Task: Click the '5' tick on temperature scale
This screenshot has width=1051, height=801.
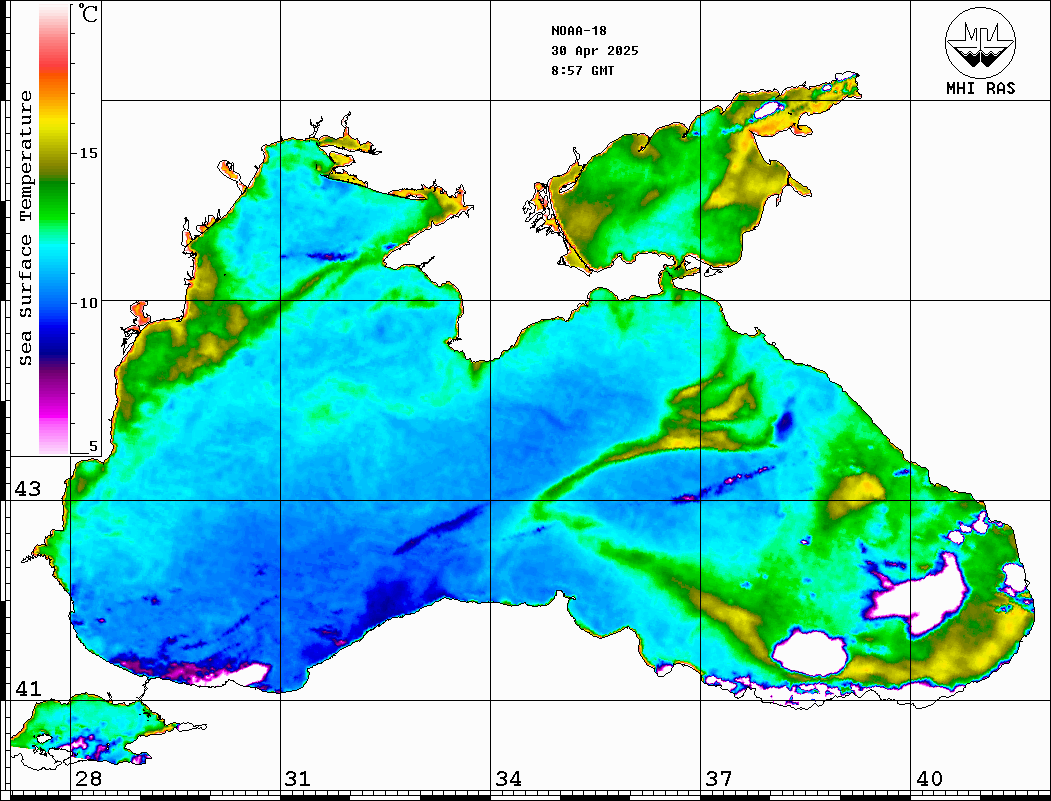Action: click(x=93, y=446)
